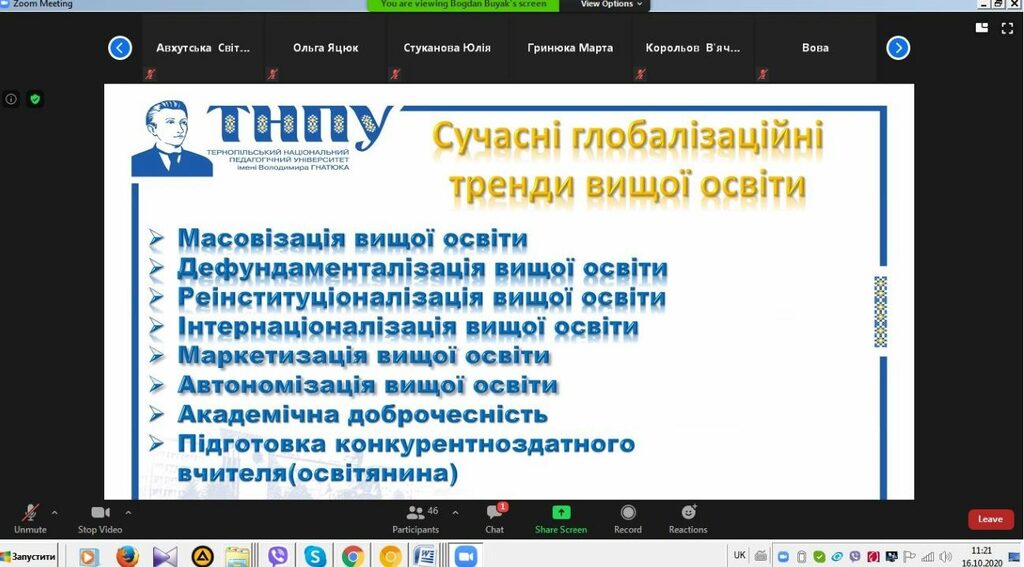Screen dimensions: 1024x567
Task: Stop the video camera
Action: point(100,513)
